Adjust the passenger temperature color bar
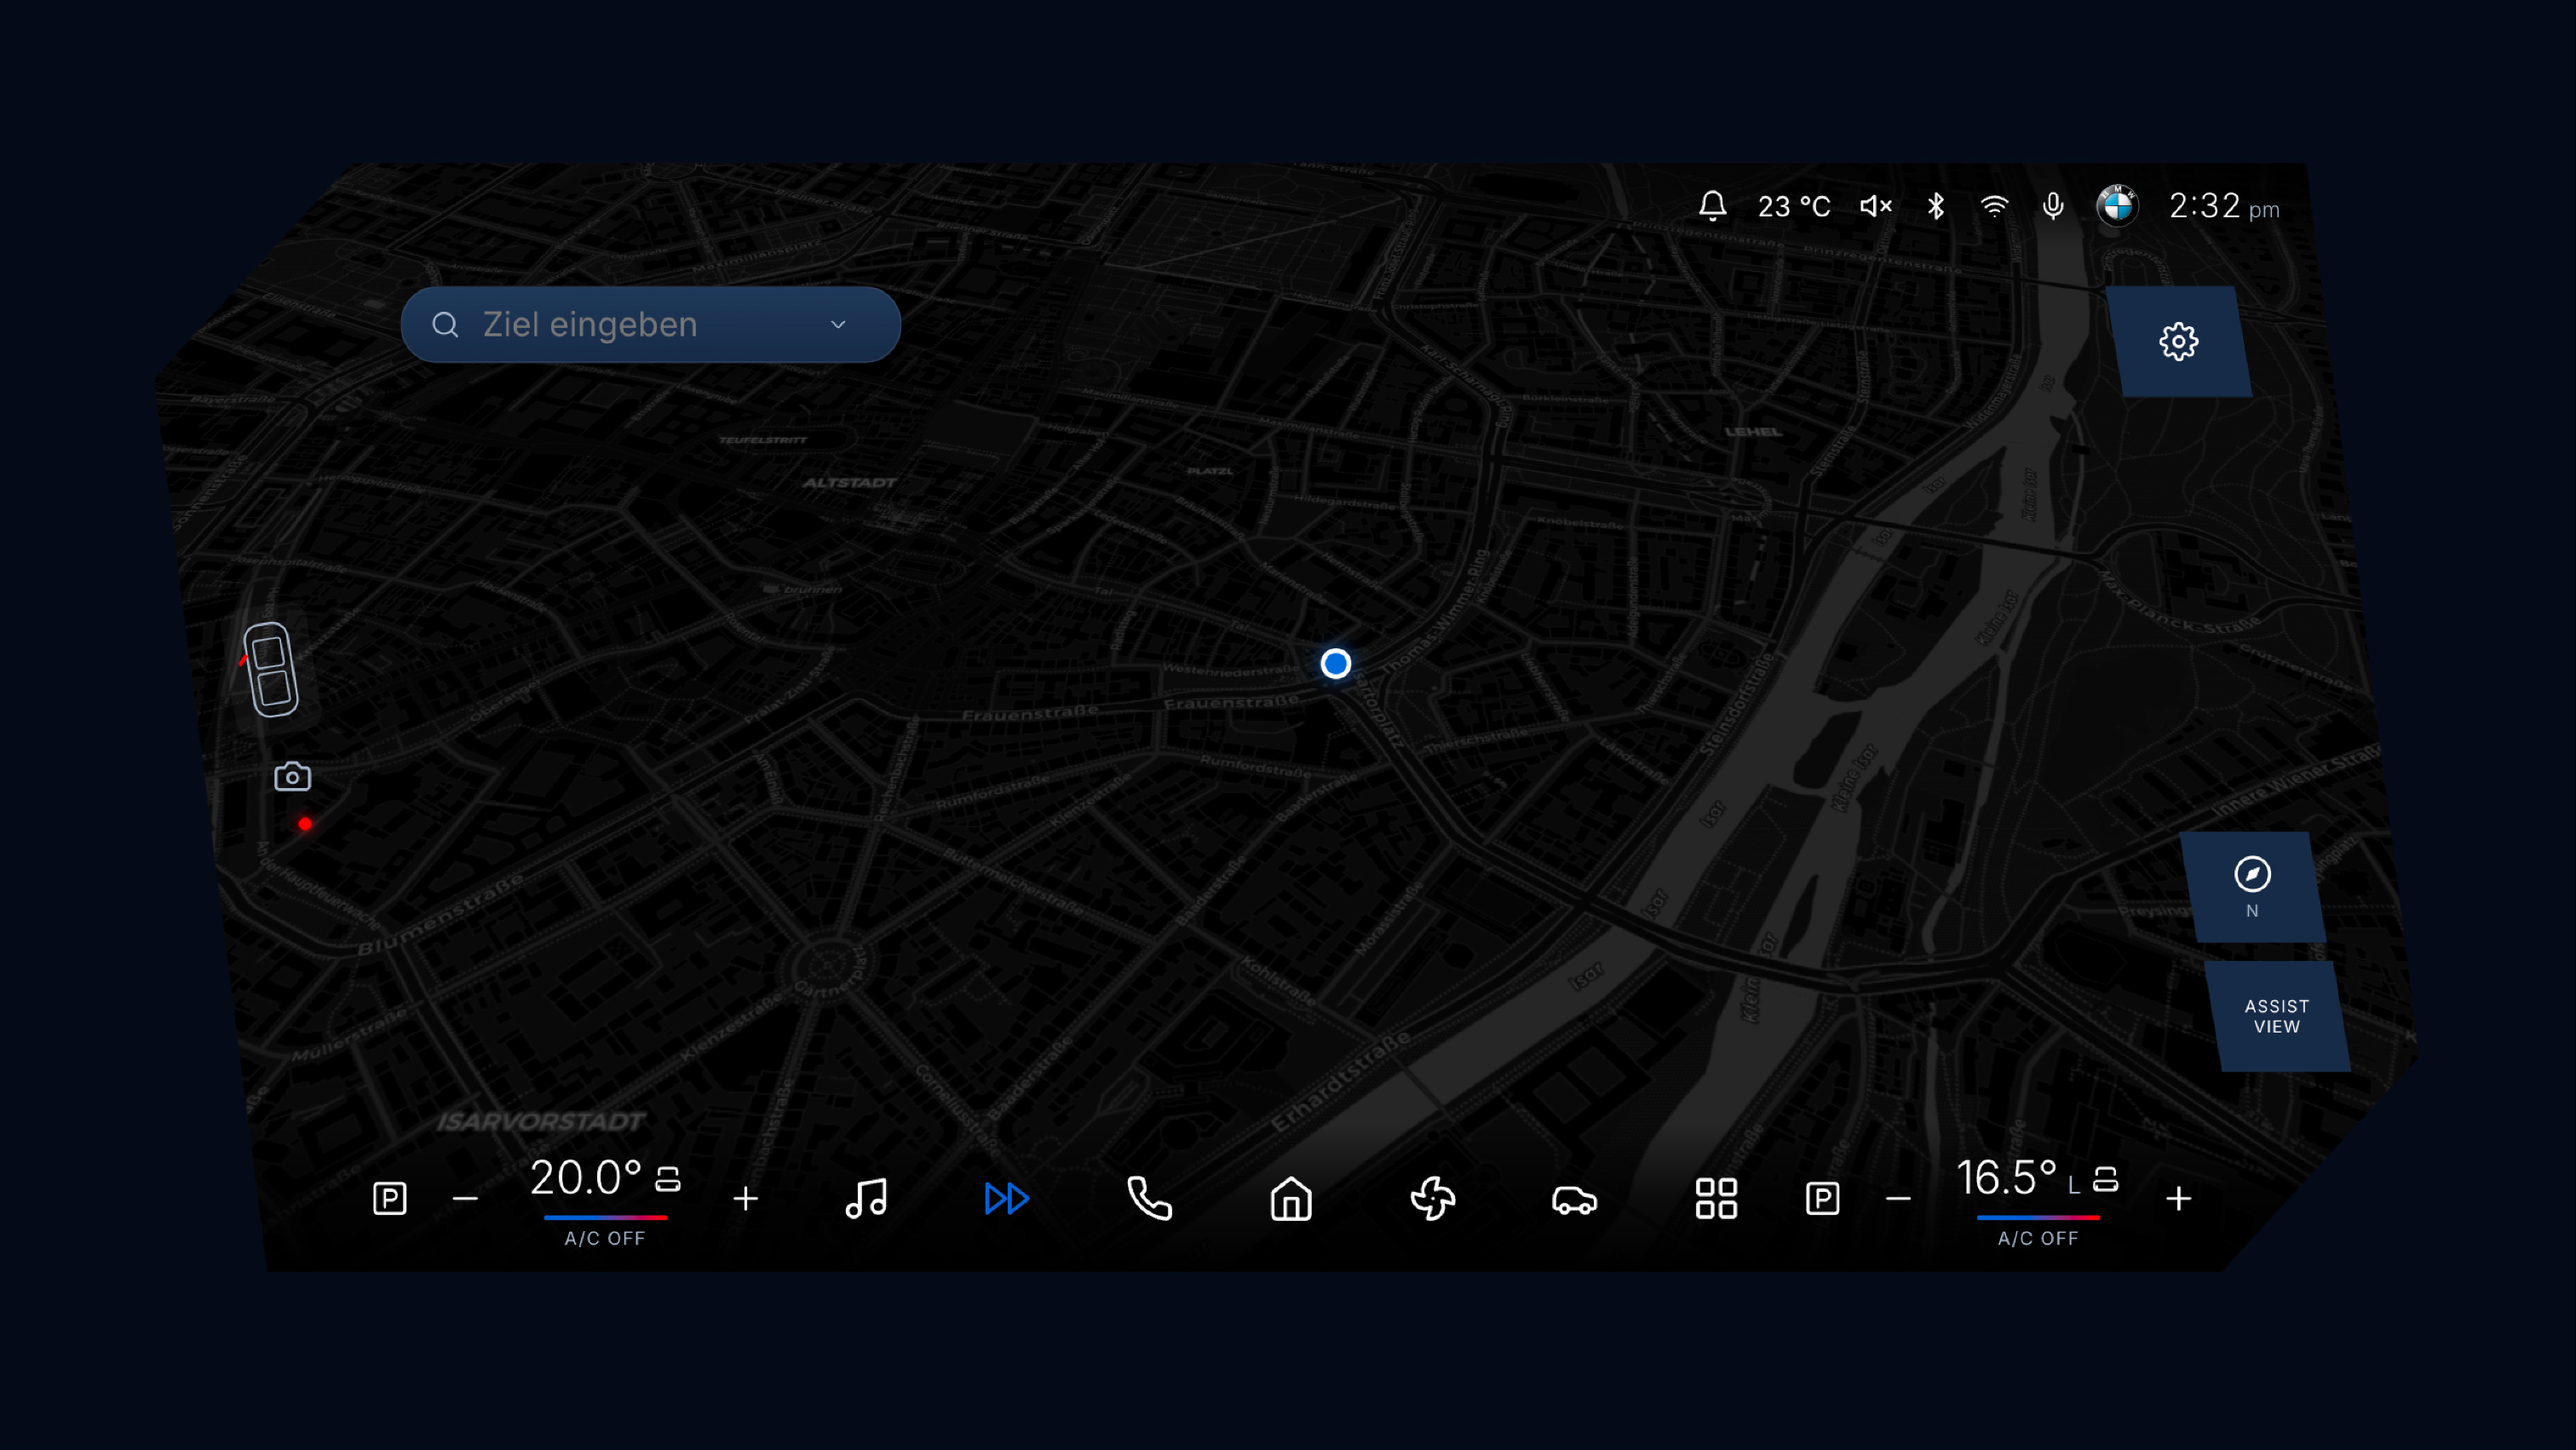The width and height of the screenshot is (2576, 1450). click(2038, 1217)
